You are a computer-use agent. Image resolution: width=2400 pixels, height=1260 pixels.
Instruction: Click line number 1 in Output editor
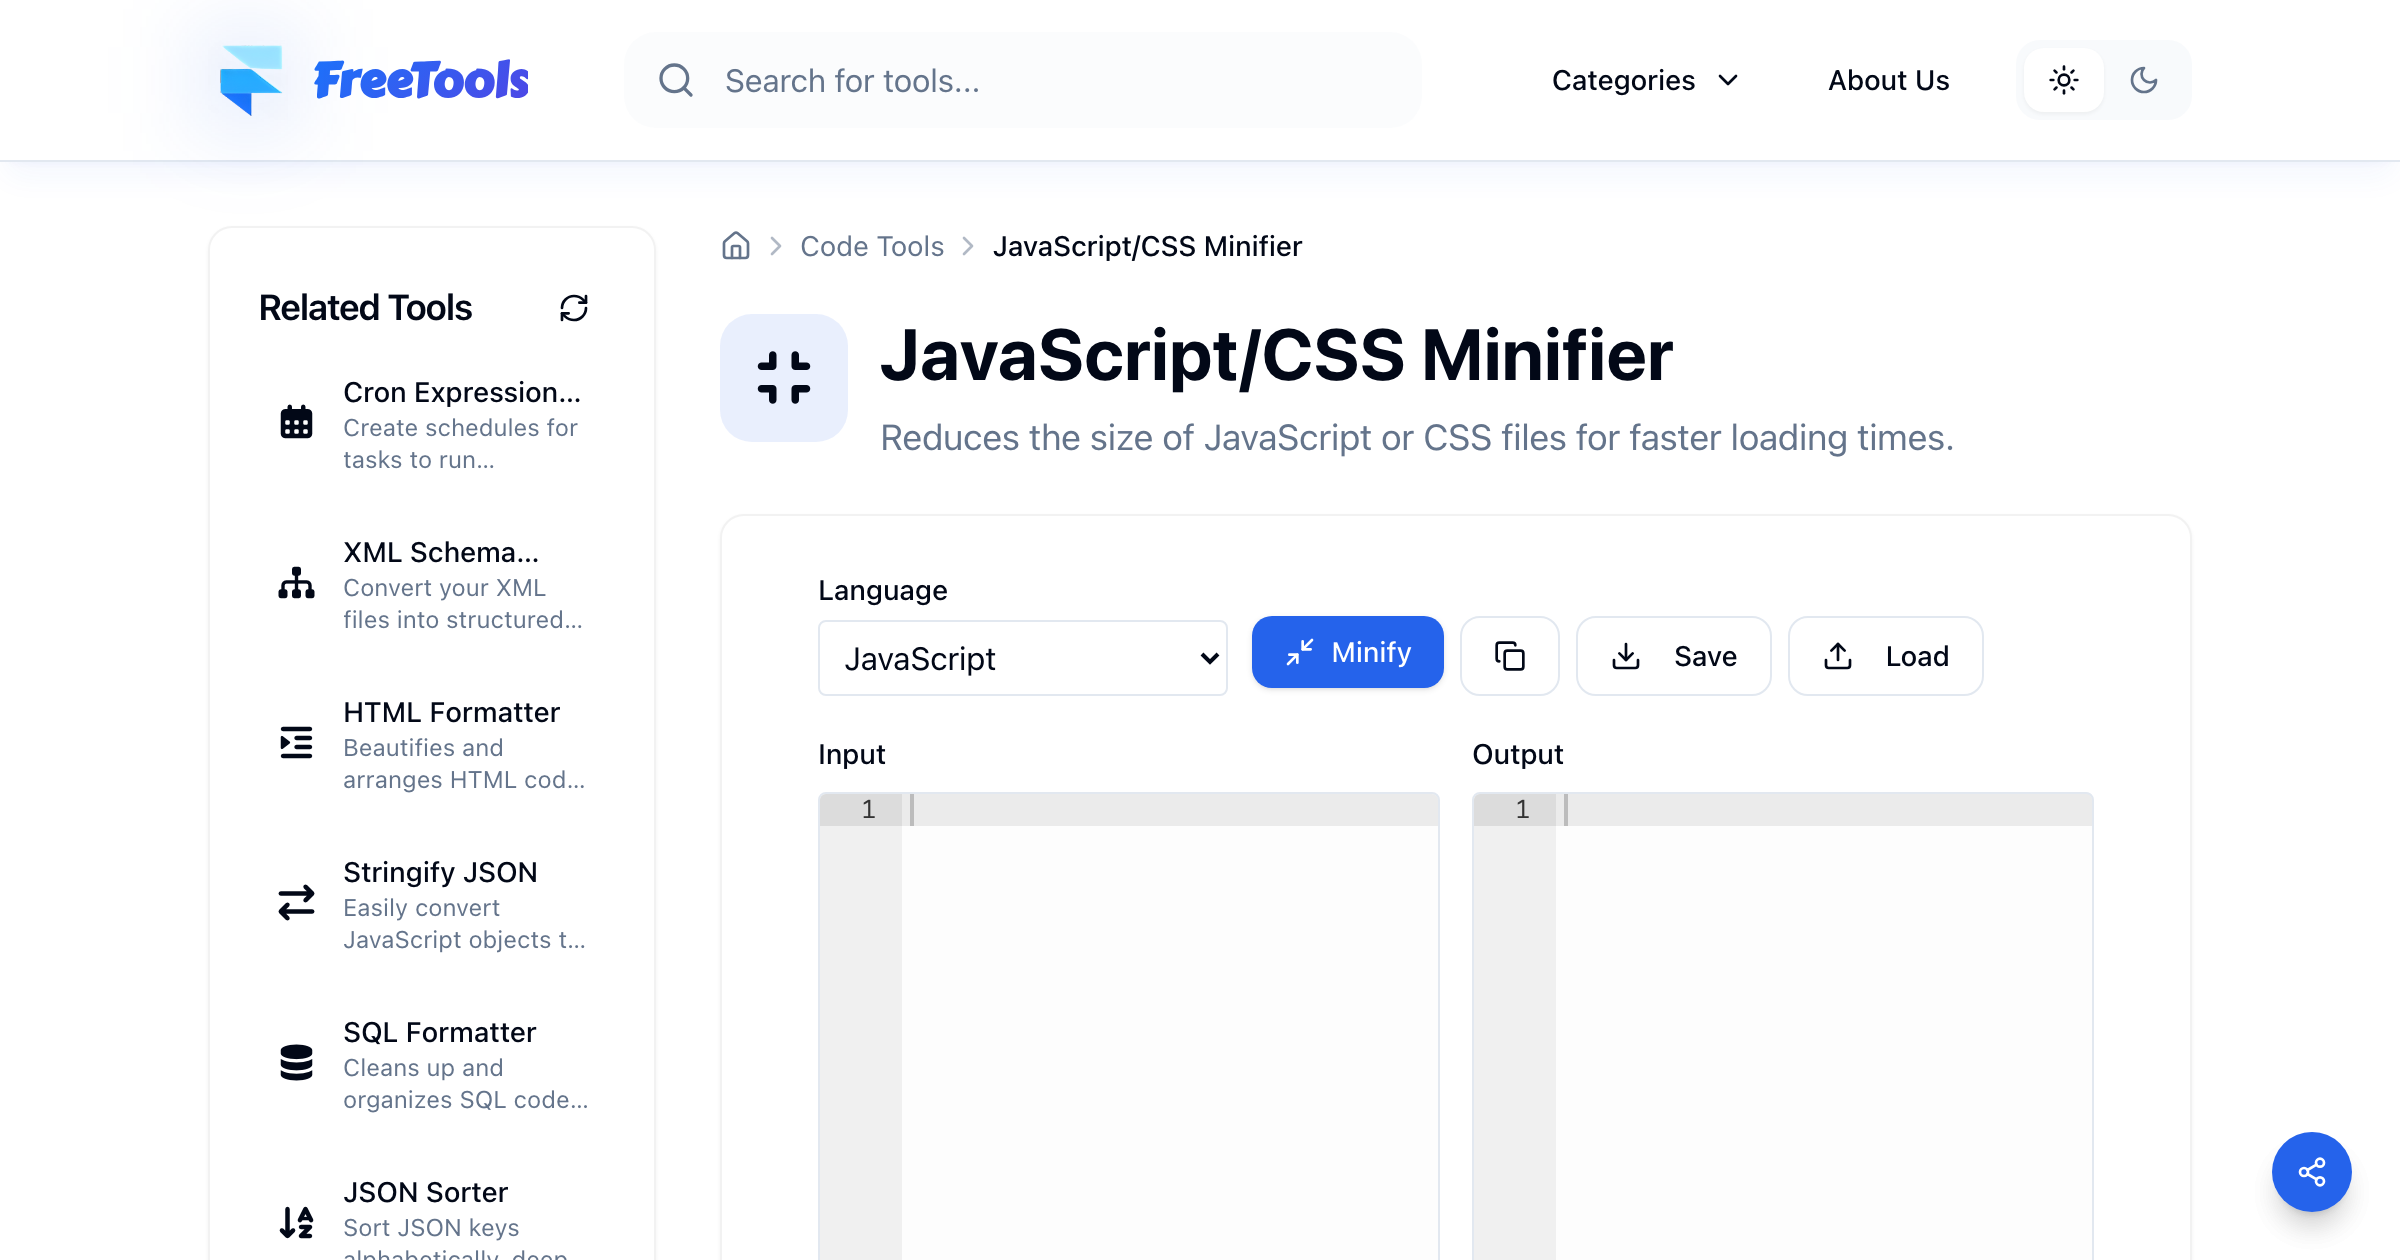(1522, 809)
